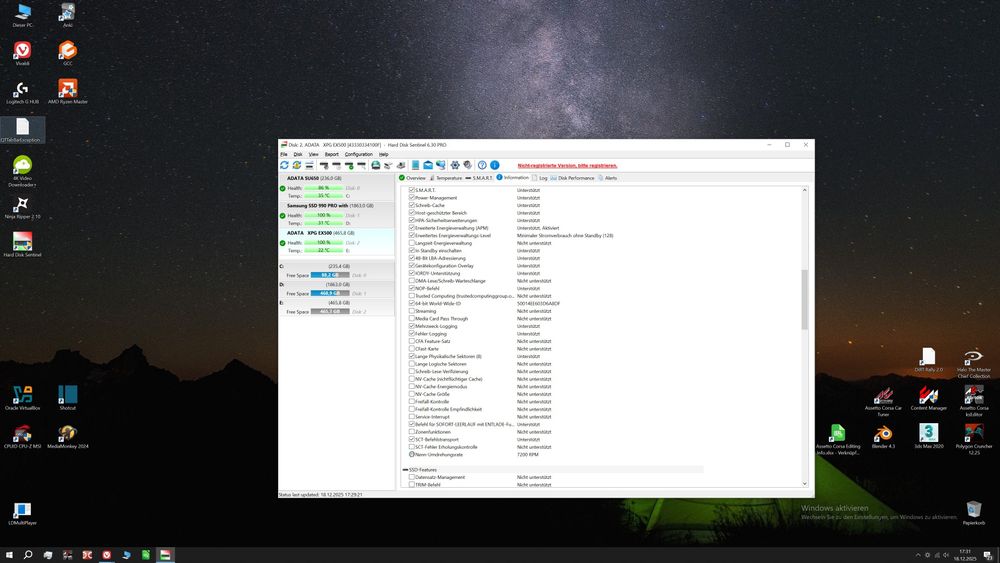Viewport: 1000px width, 563px height.
Task: Open MediaMonkey 2024 desktop icon
Action: tap(68, 436)
